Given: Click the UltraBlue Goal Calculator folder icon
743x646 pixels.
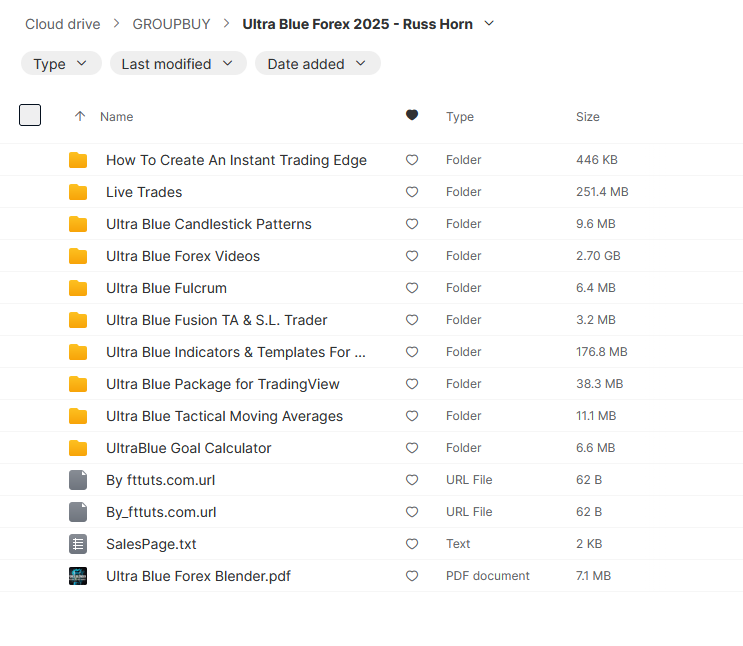Looking at the screenshot, I should coord(78,448).
